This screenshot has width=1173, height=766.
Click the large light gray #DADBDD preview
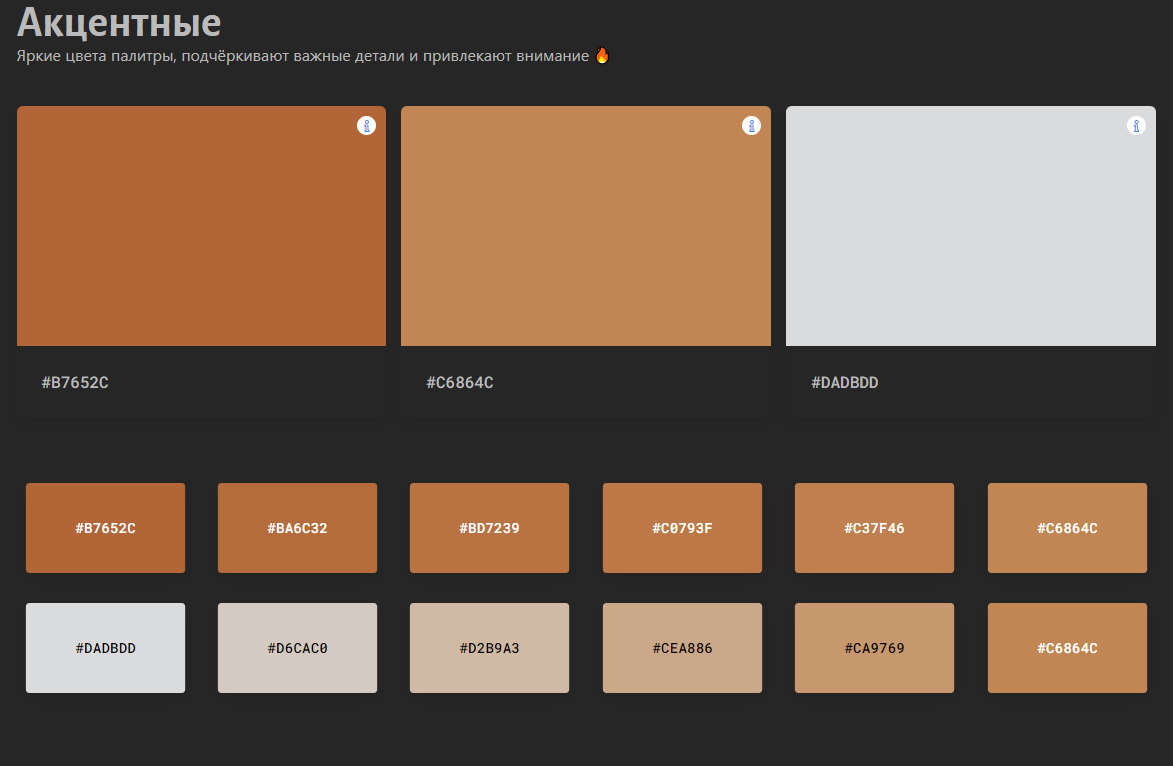click(970, 226)
